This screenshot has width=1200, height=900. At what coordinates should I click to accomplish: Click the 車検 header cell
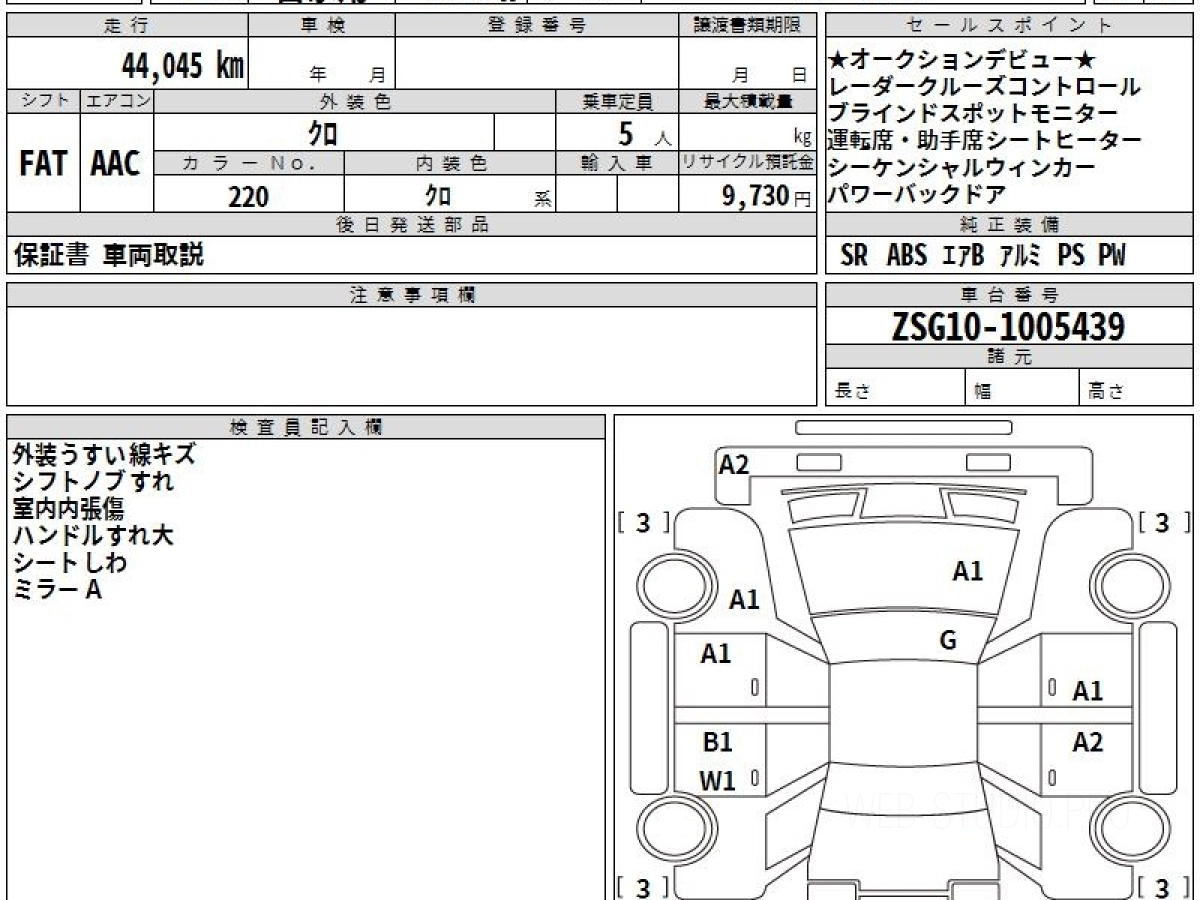pos(321,26)
